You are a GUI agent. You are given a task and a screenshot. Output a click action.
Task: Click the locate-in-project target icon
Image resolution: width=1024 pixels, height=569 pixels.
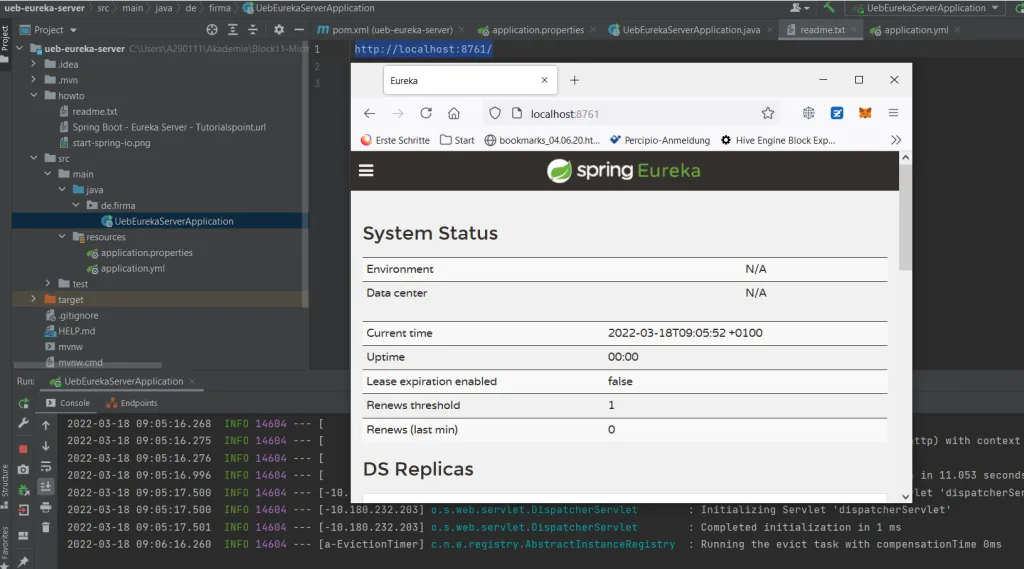point(212,29)
